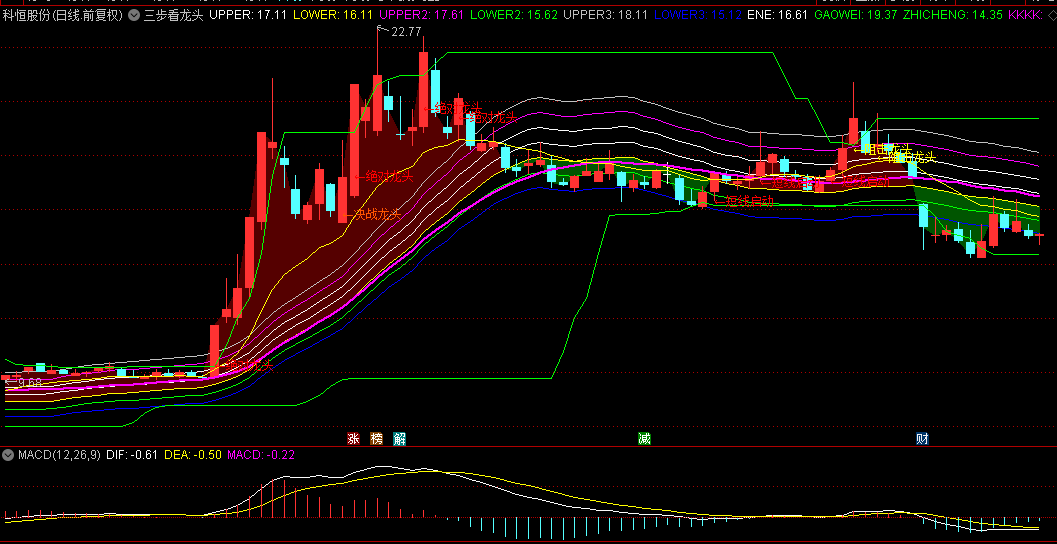Image resolution: width=1057 pixels, height=544 pixels.
Task: Select the green LOWER2: 15.62 value
Action: tap(514, 15)
